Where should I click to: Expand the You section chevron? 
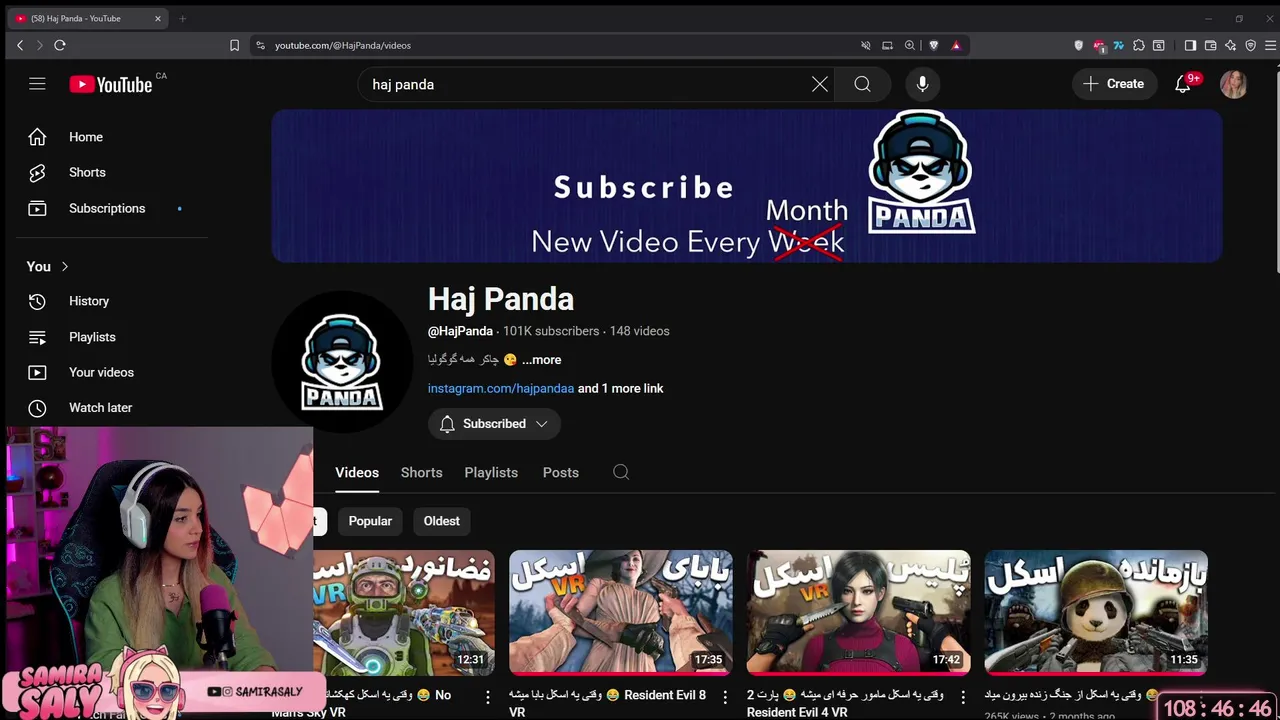65,266
